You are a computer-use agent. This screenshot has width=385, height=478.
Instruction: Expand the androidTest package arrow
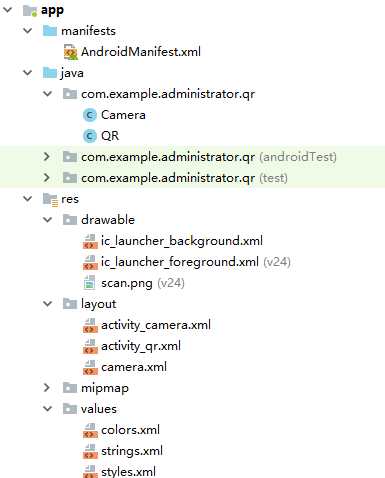pyautogui.click(x=47, y=156)
